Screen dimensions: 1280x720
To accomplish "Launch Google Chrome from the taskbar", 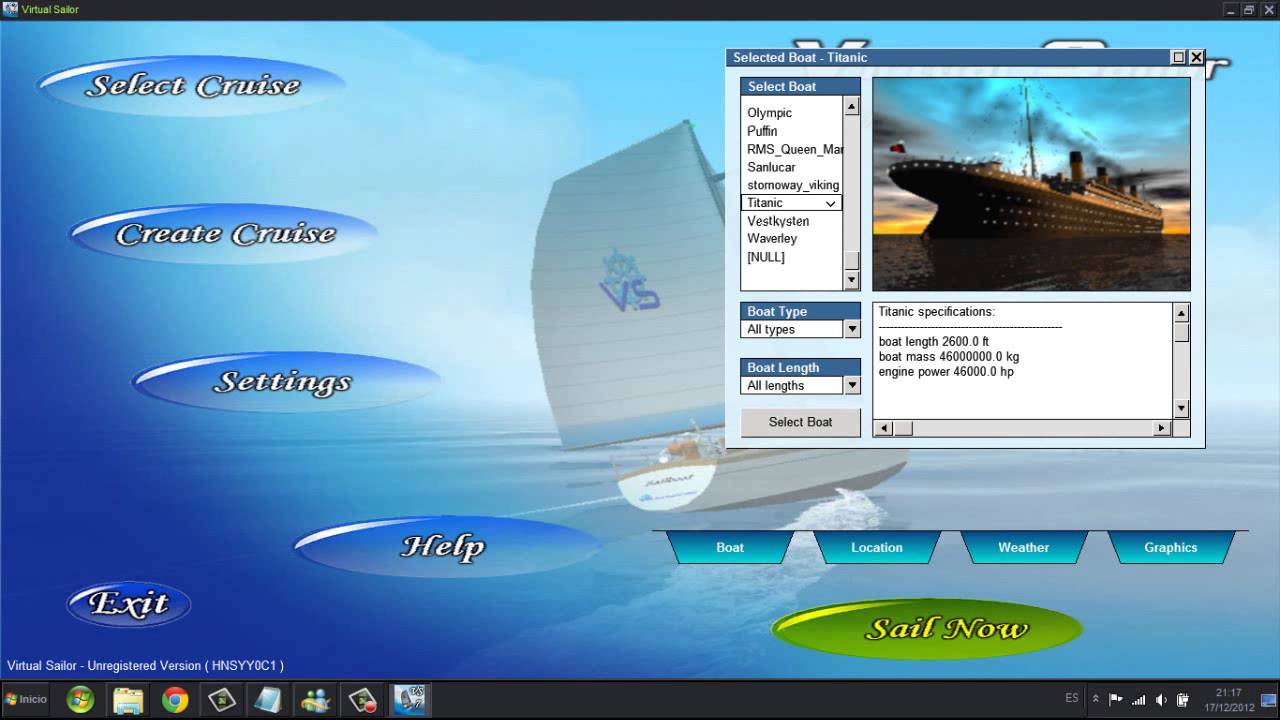I will tap(175, 699).
